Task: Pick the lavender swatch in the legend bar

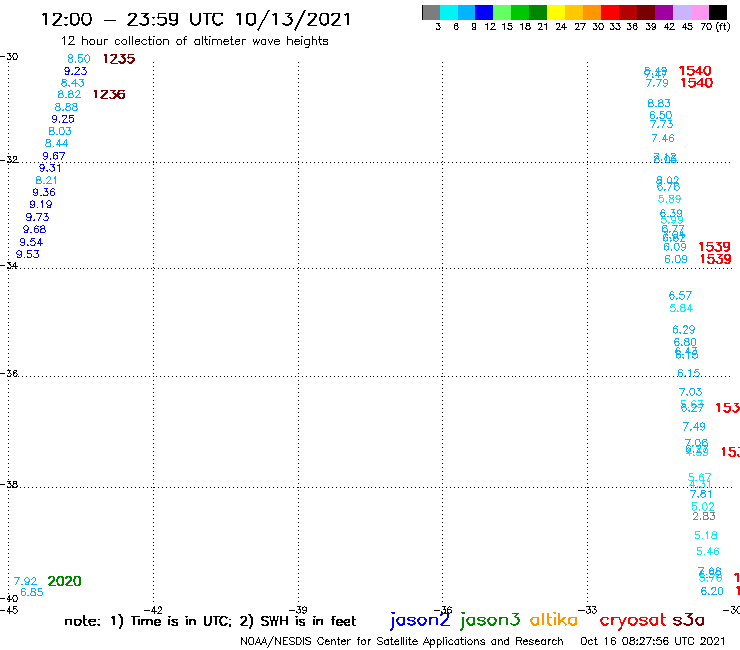Action: (x=681, y=12)
